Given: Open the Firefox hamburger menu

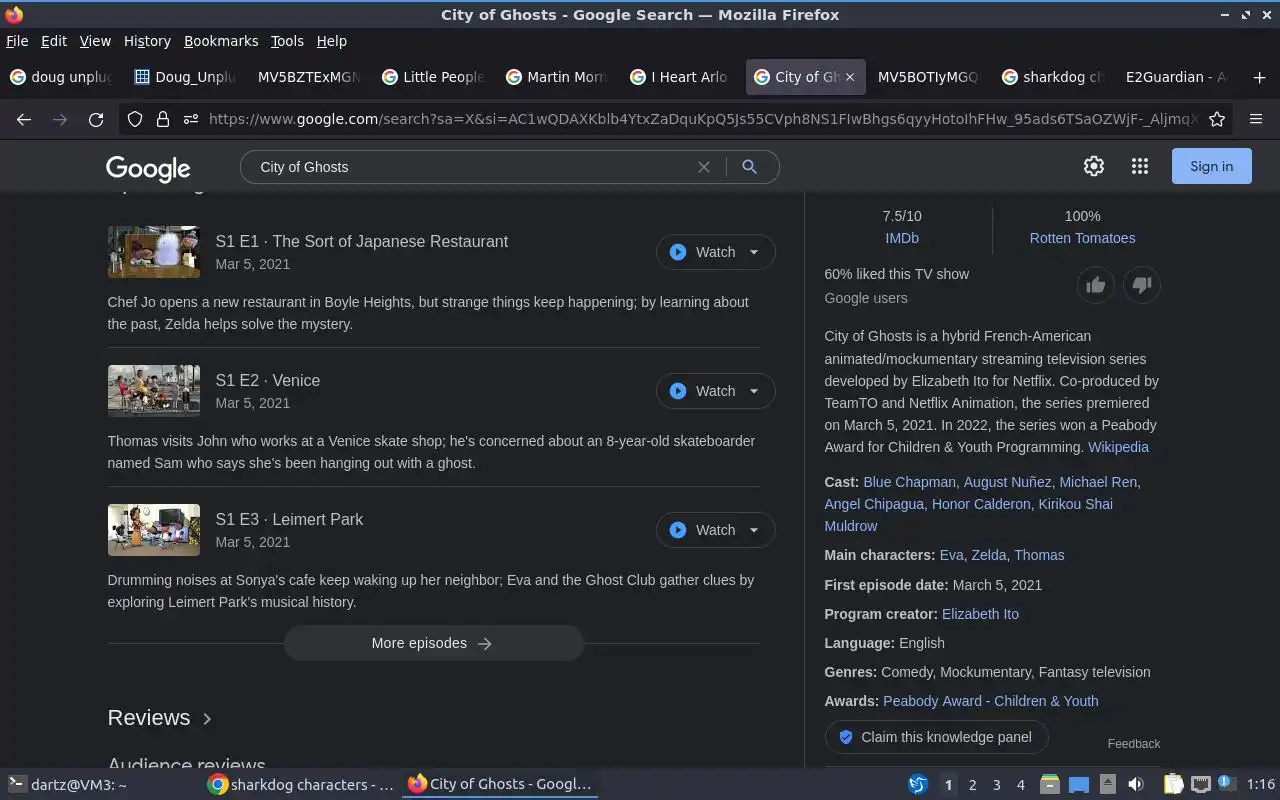Looking at the screenshot, I should coord(1256,119).
